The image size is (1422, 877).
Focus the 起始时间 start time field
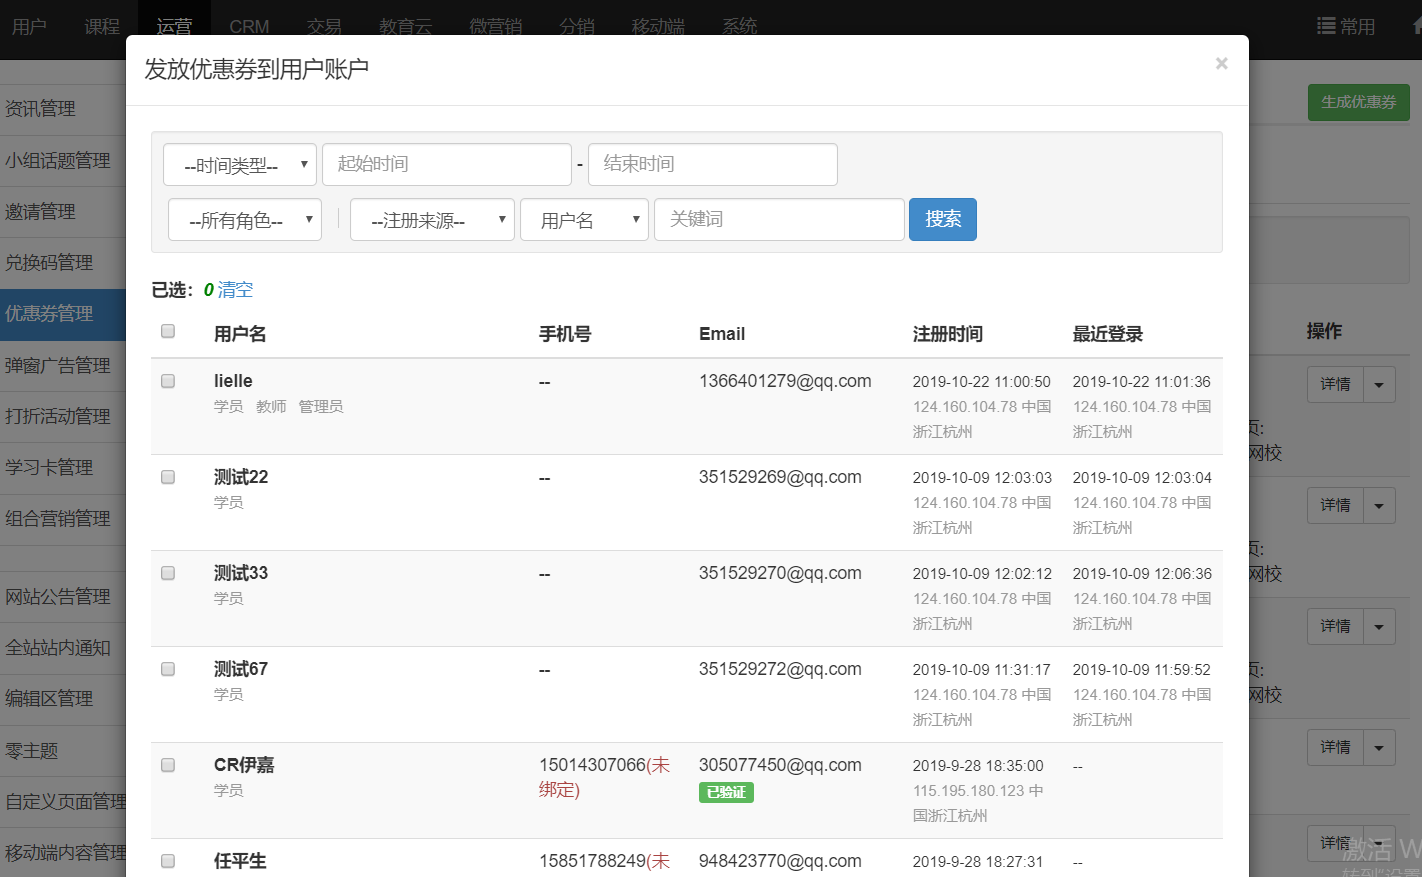pyautogui.click(x=446, y=165)
